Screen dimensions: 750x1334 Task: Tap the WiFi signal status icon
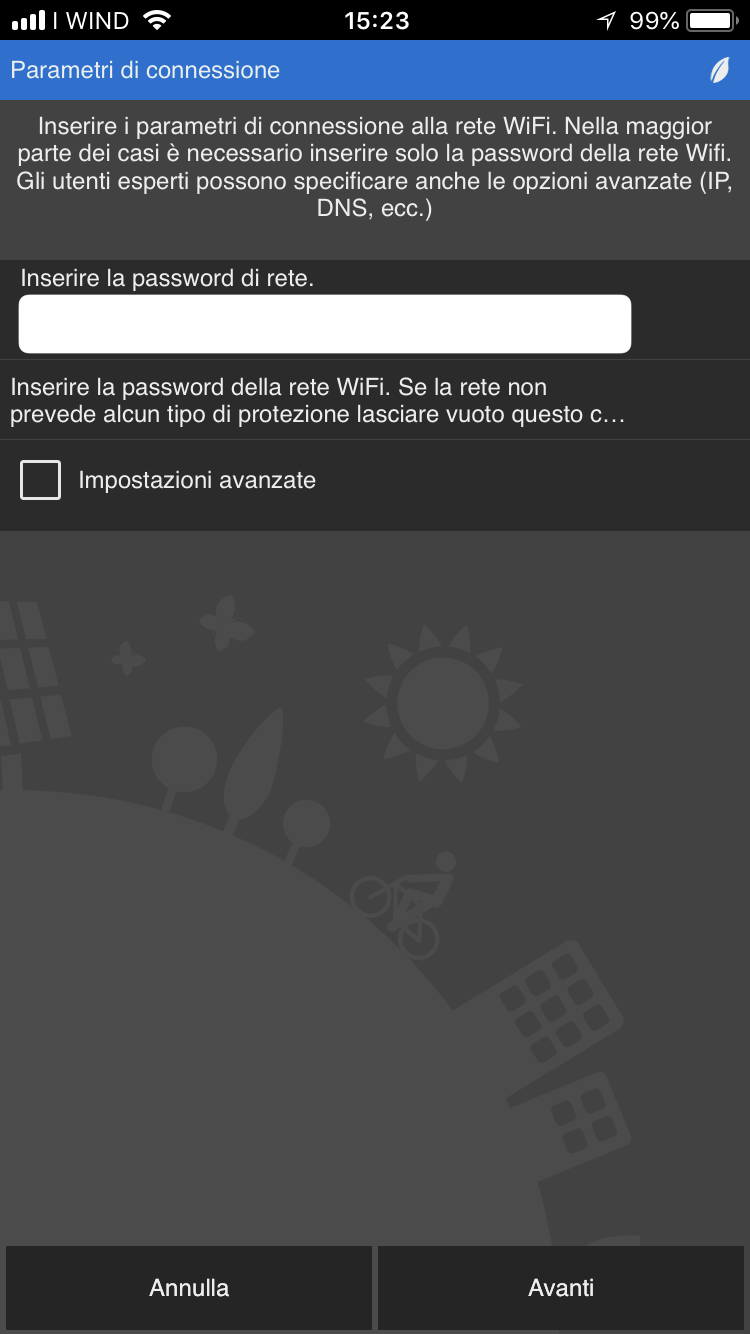pyautogui.click(x=157, y=20)
